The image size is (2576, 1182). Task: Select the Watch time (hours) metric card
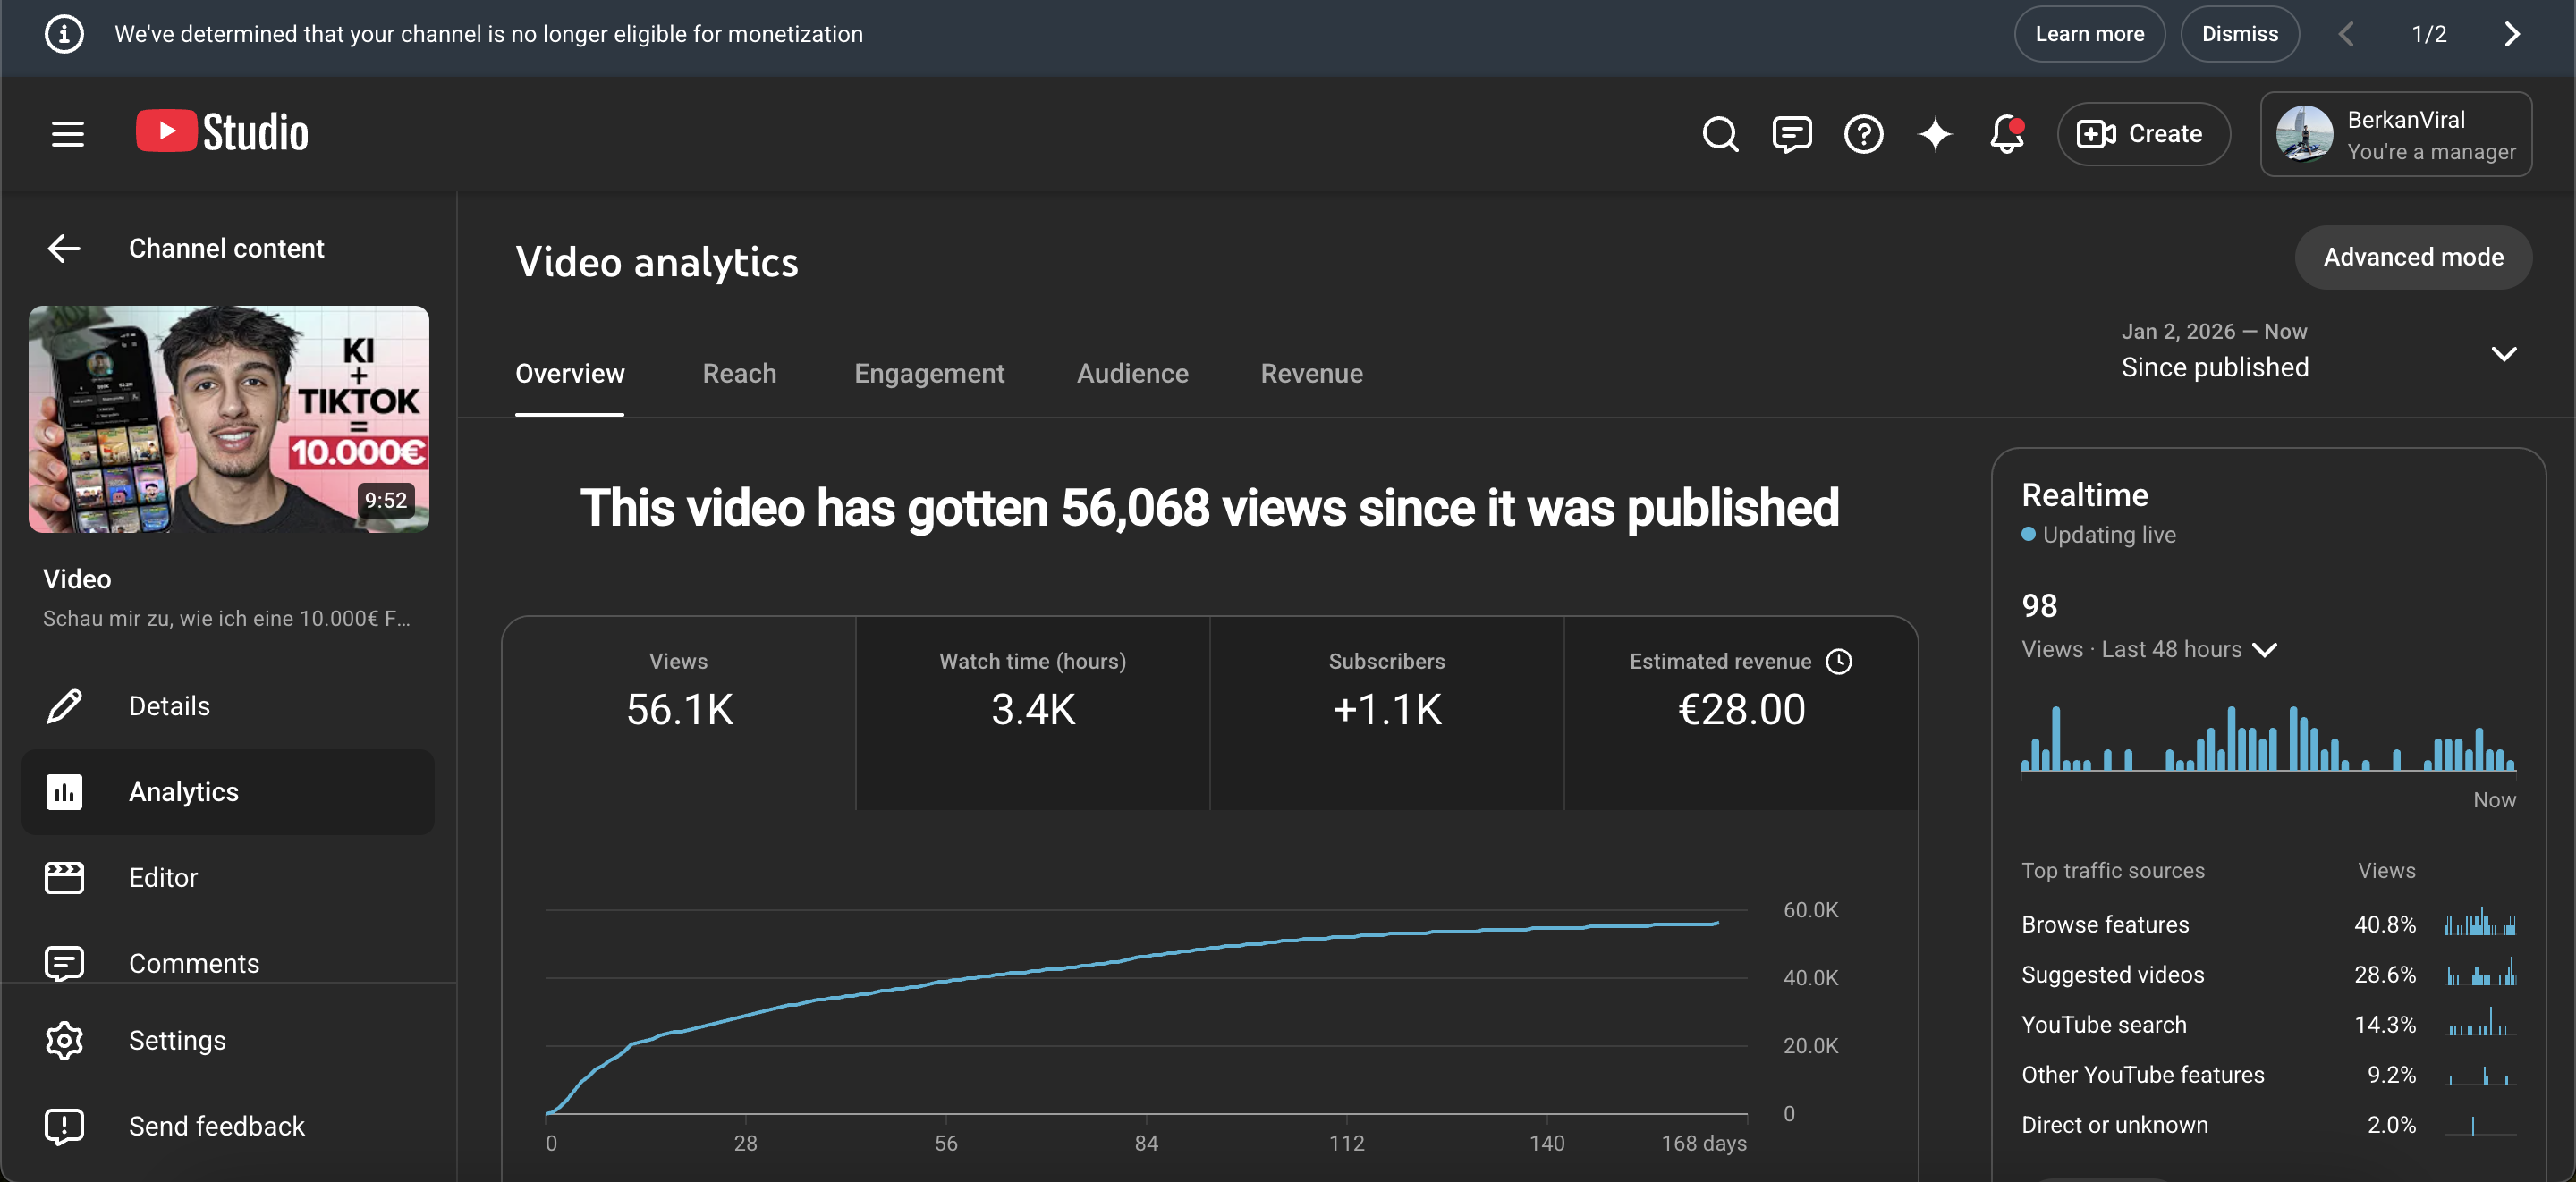click(x=1032, y=712)
